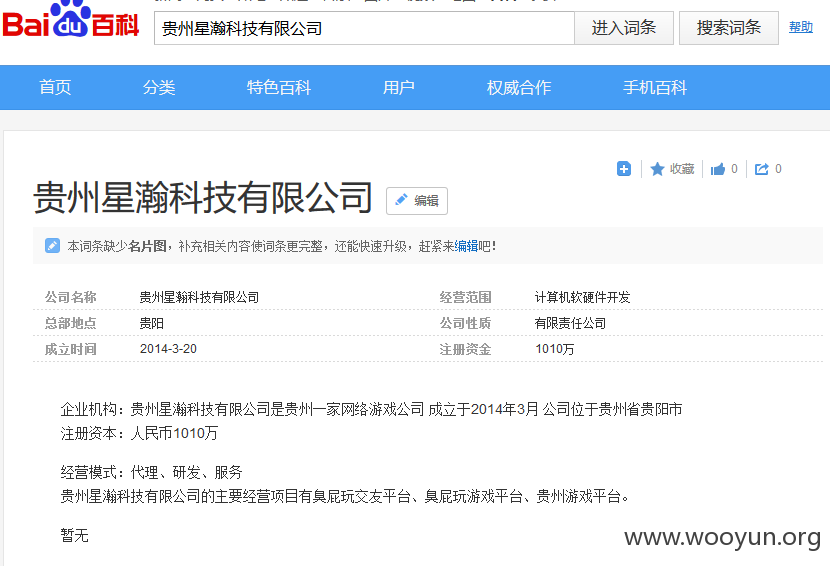Click the value 计算机软硬件开发
Viewport: 830px width, 566px height.
tap(582, 297)
